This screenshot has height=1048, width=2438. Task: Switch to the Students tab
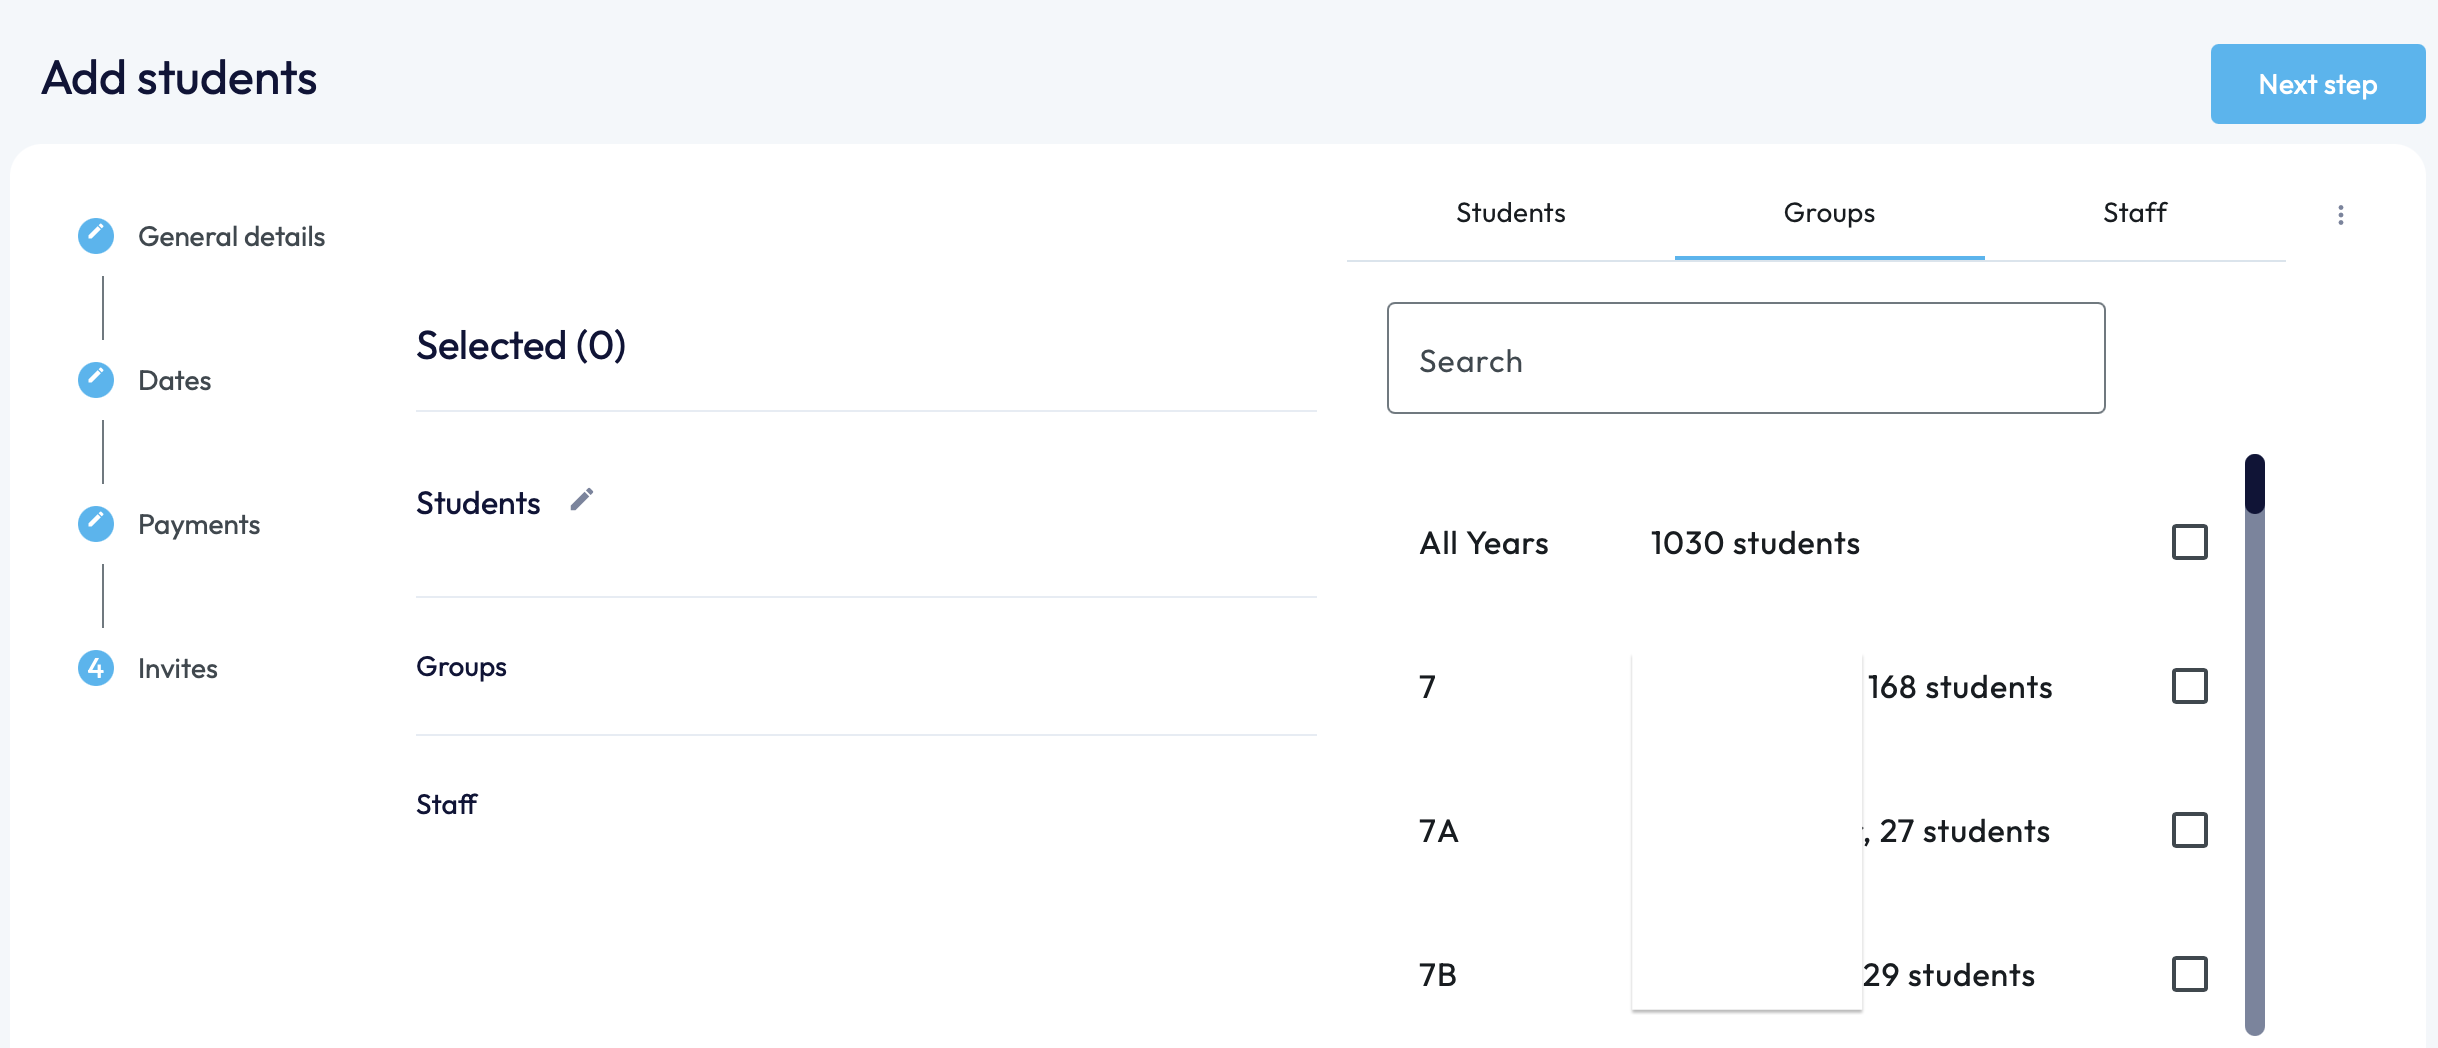click(x=1510, y=213)
